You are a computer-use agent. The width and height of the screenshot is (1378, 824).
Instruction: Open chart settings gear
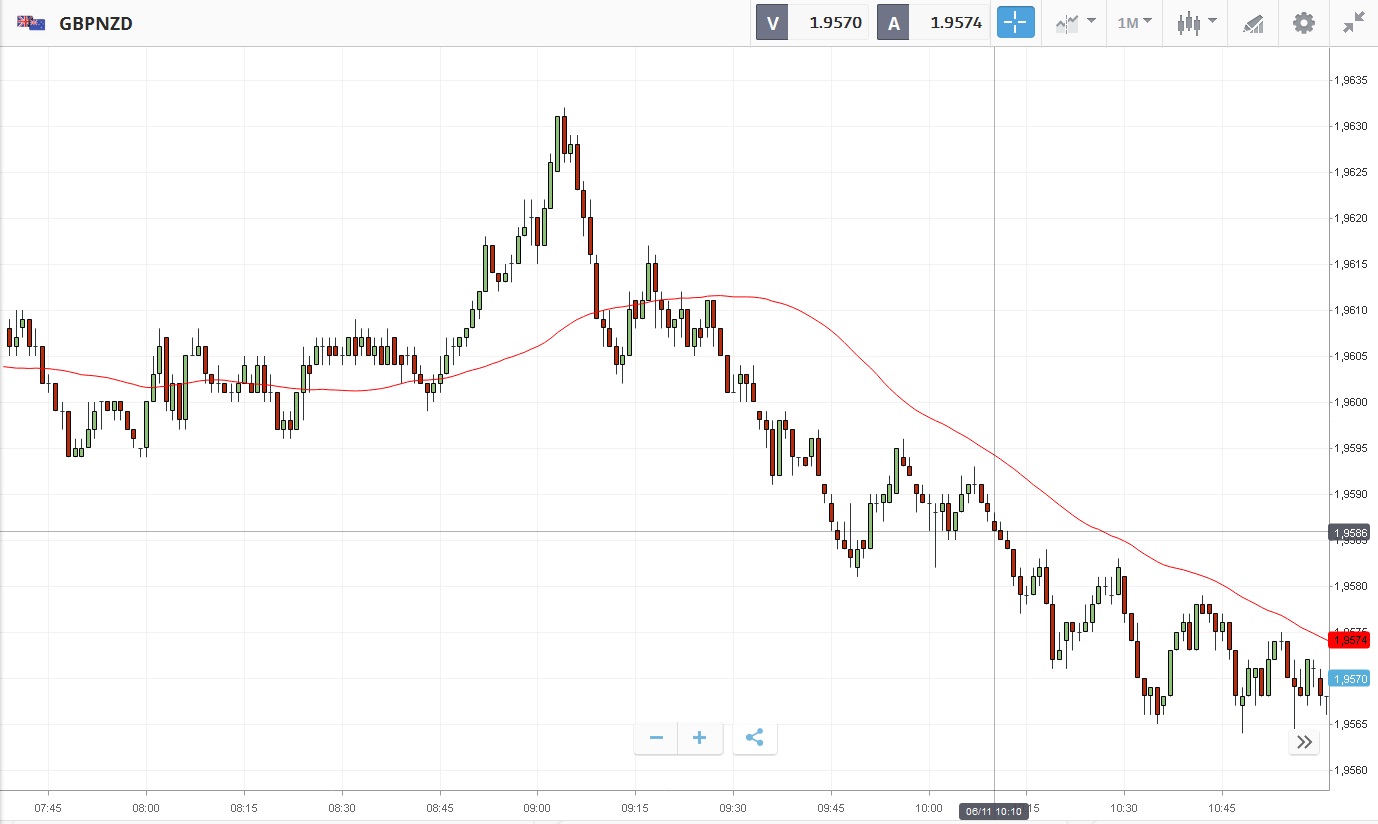pyautogui.click(x=1304, y=22)
